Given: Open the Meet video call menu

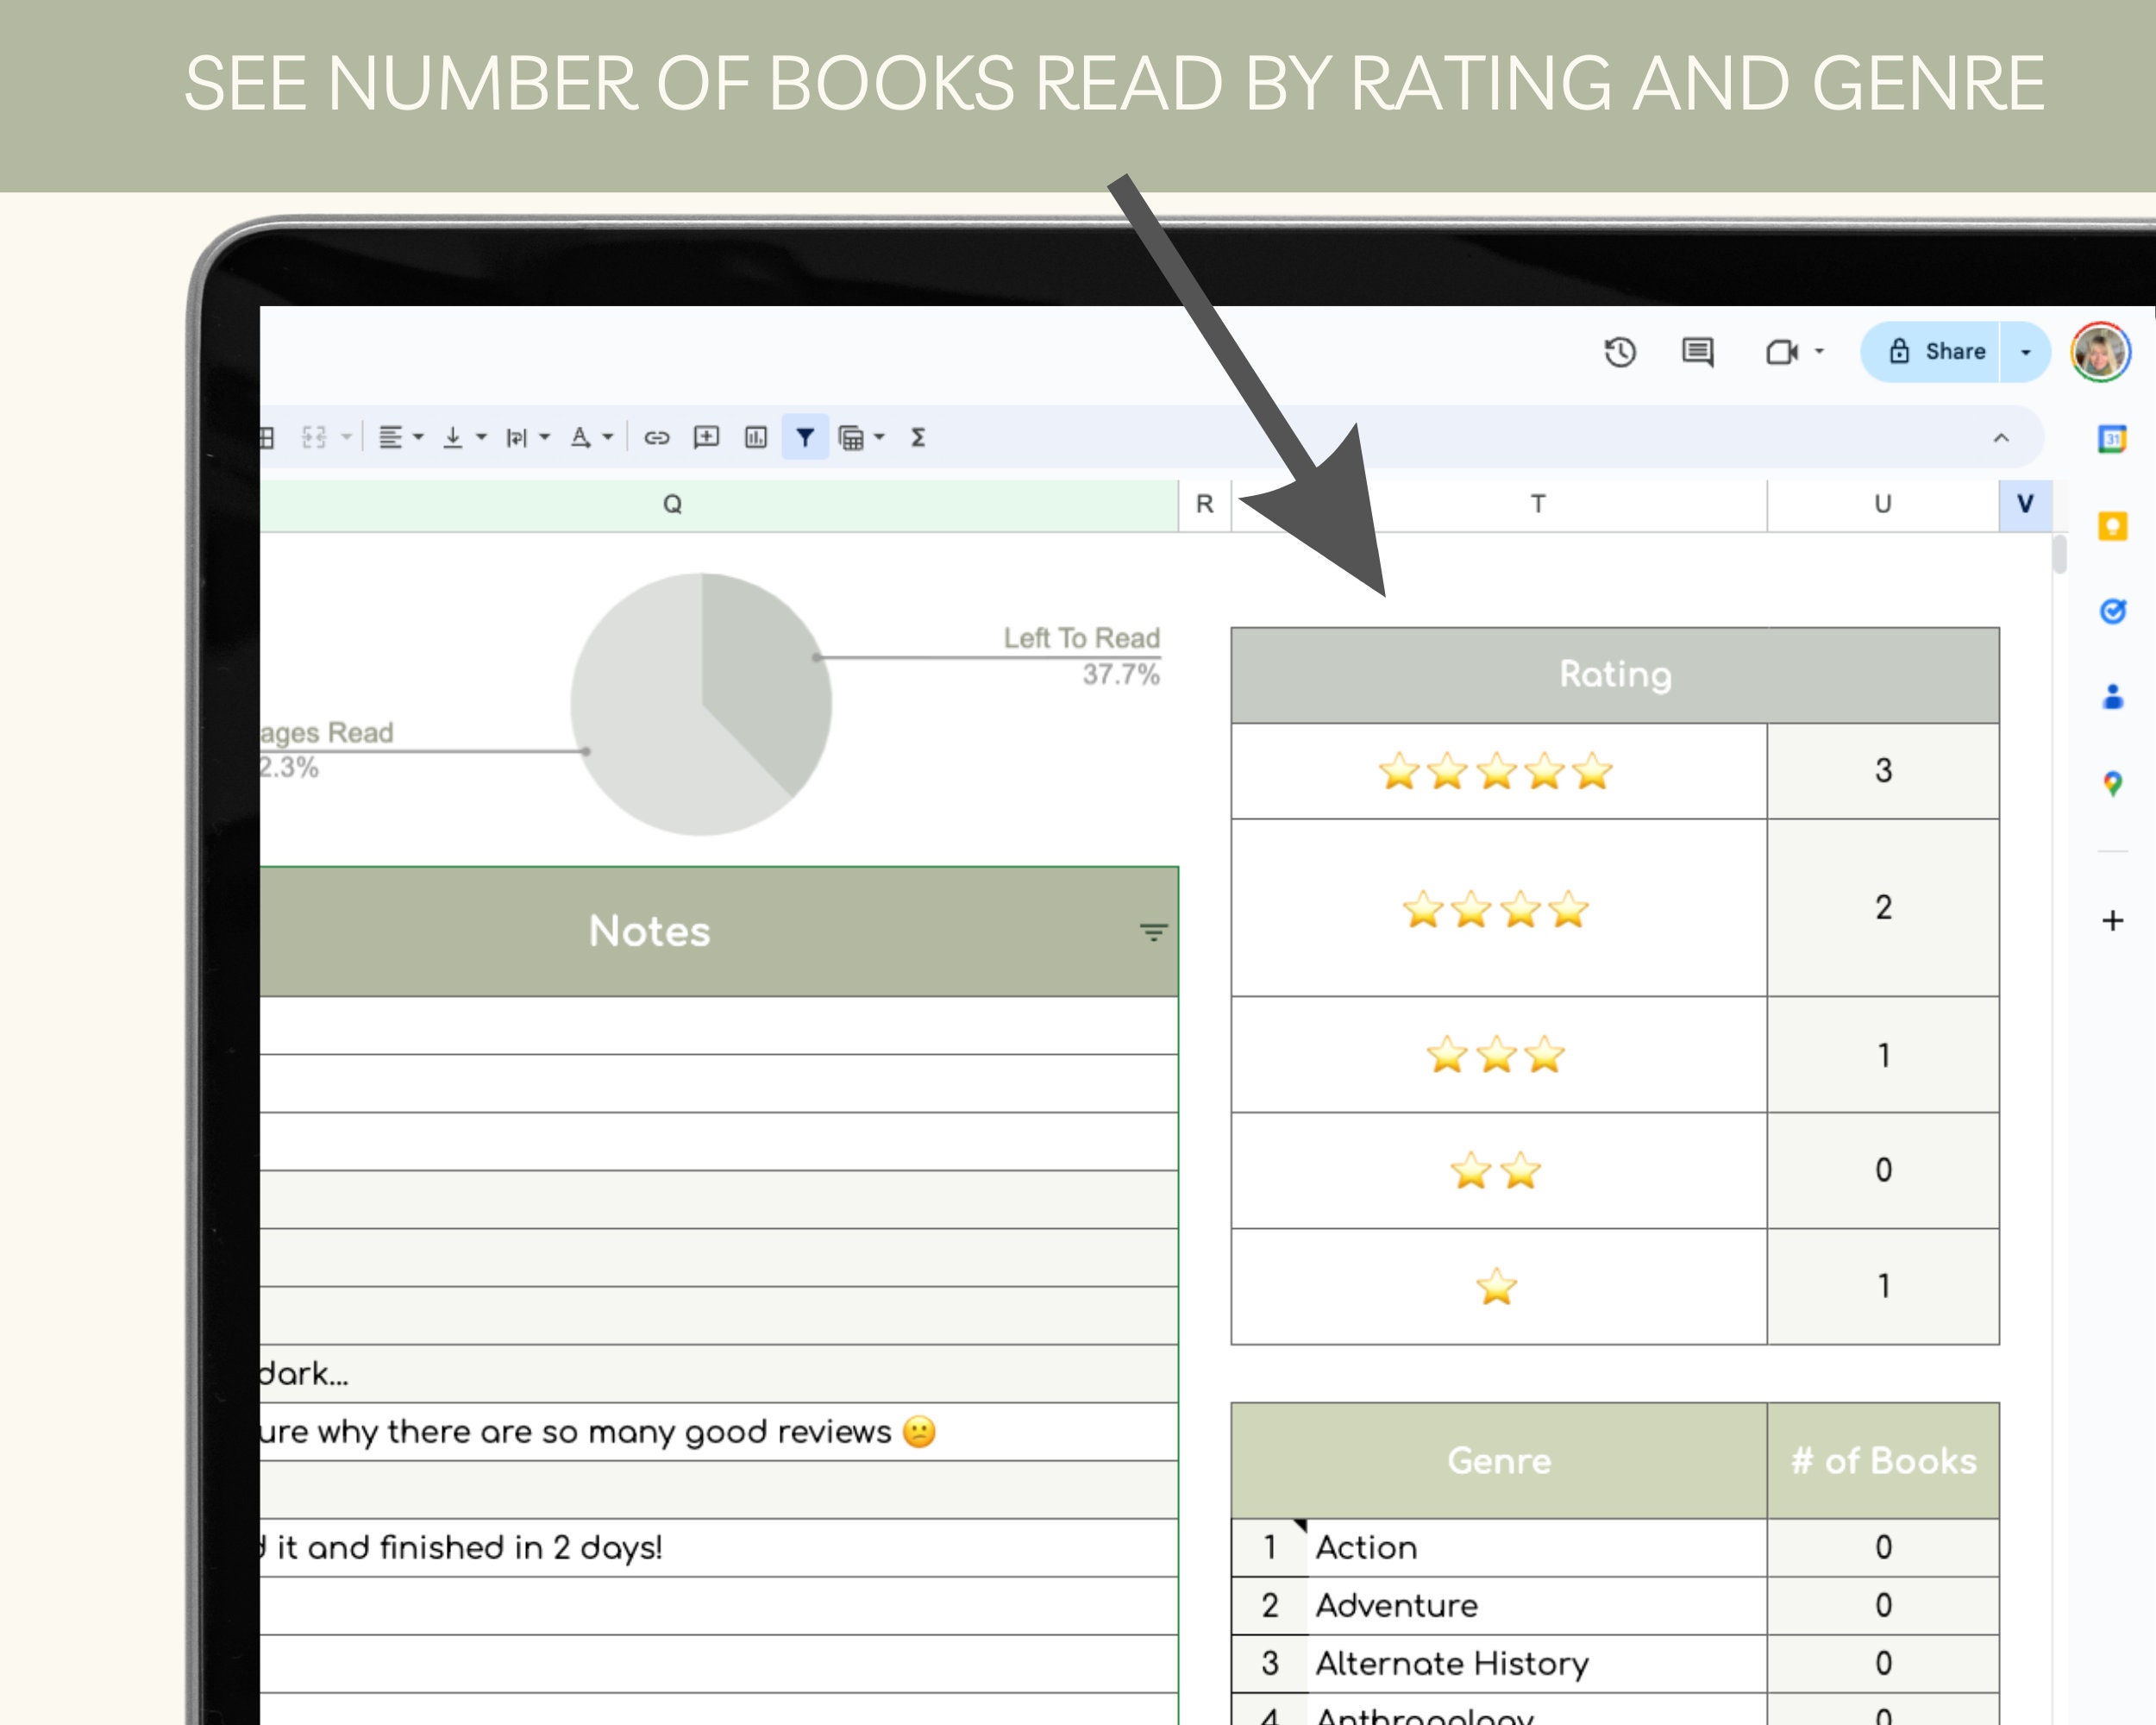Looking at the screenshot, I should coord(1819,352).
